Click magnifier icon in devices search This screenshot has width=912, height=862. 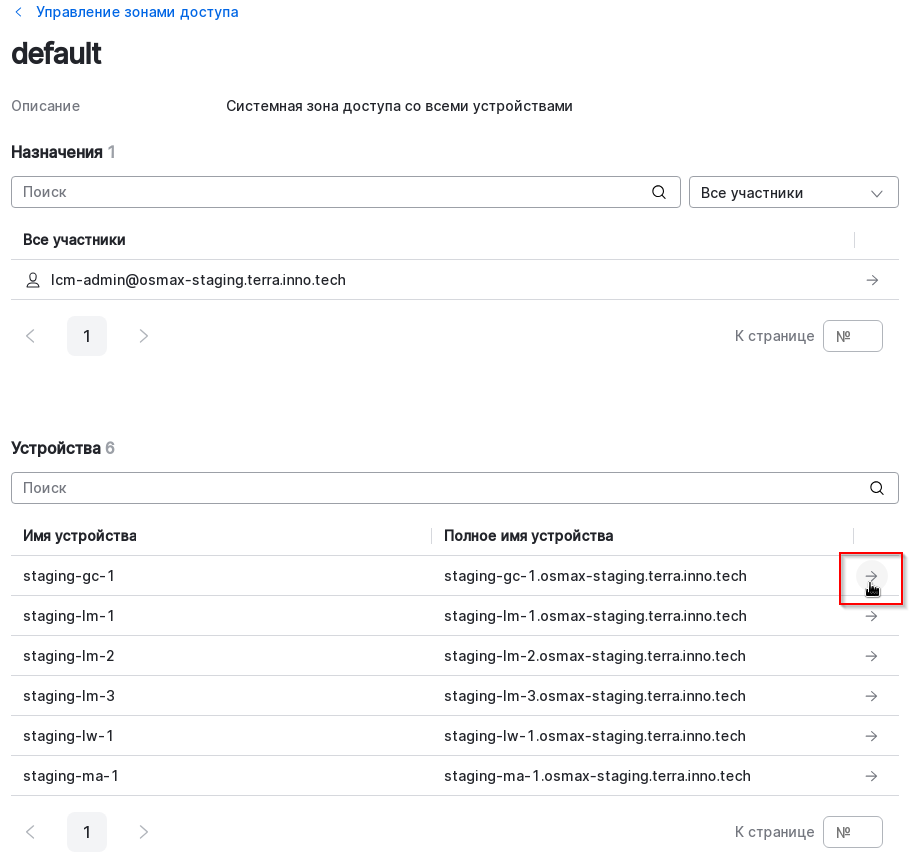tap(877, 488)
